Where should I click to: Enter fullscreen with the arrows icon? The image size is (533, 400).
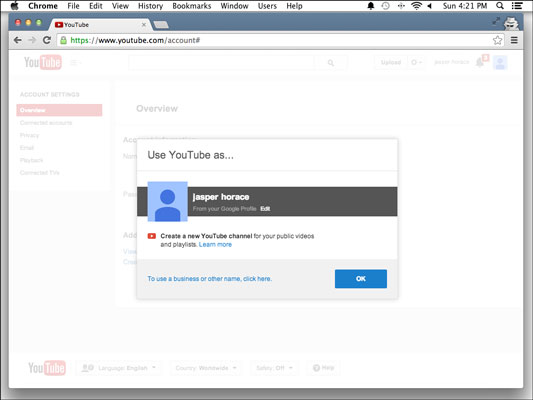[x=496, y=21]
